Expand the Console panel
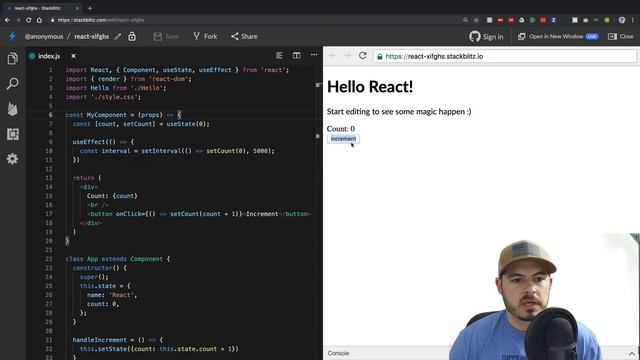The height and width of the screenshot is (360, 640). 631,353
